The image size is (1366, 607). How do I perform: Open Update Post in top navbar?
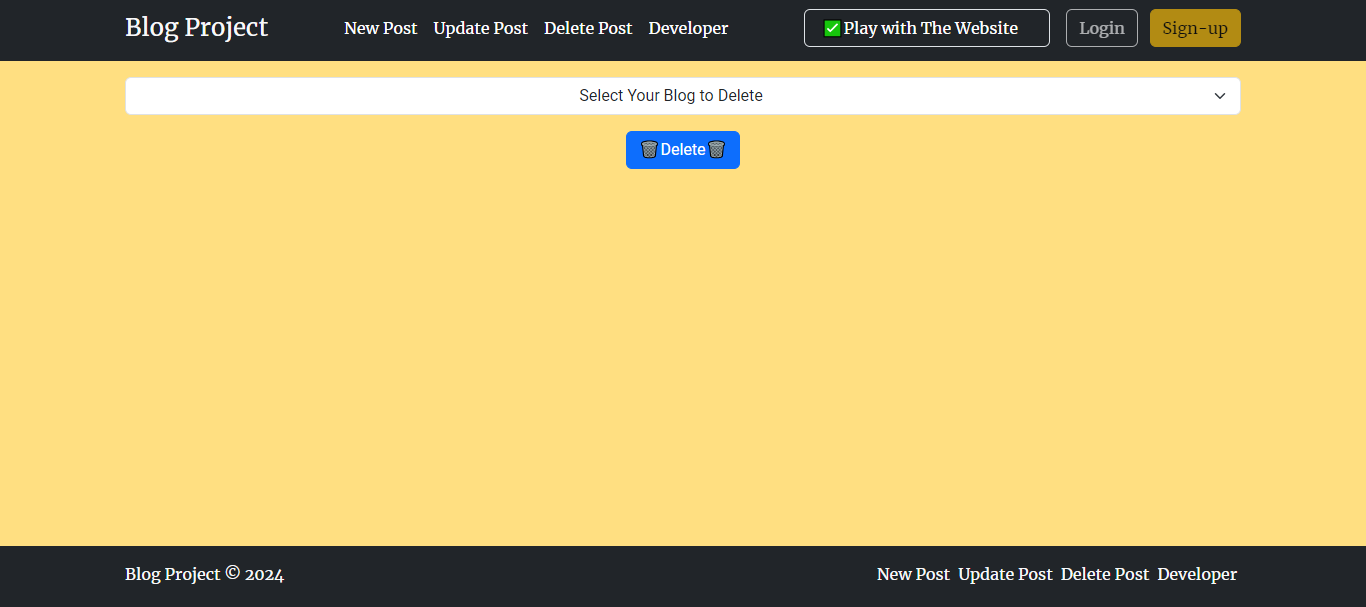[480, 28]
